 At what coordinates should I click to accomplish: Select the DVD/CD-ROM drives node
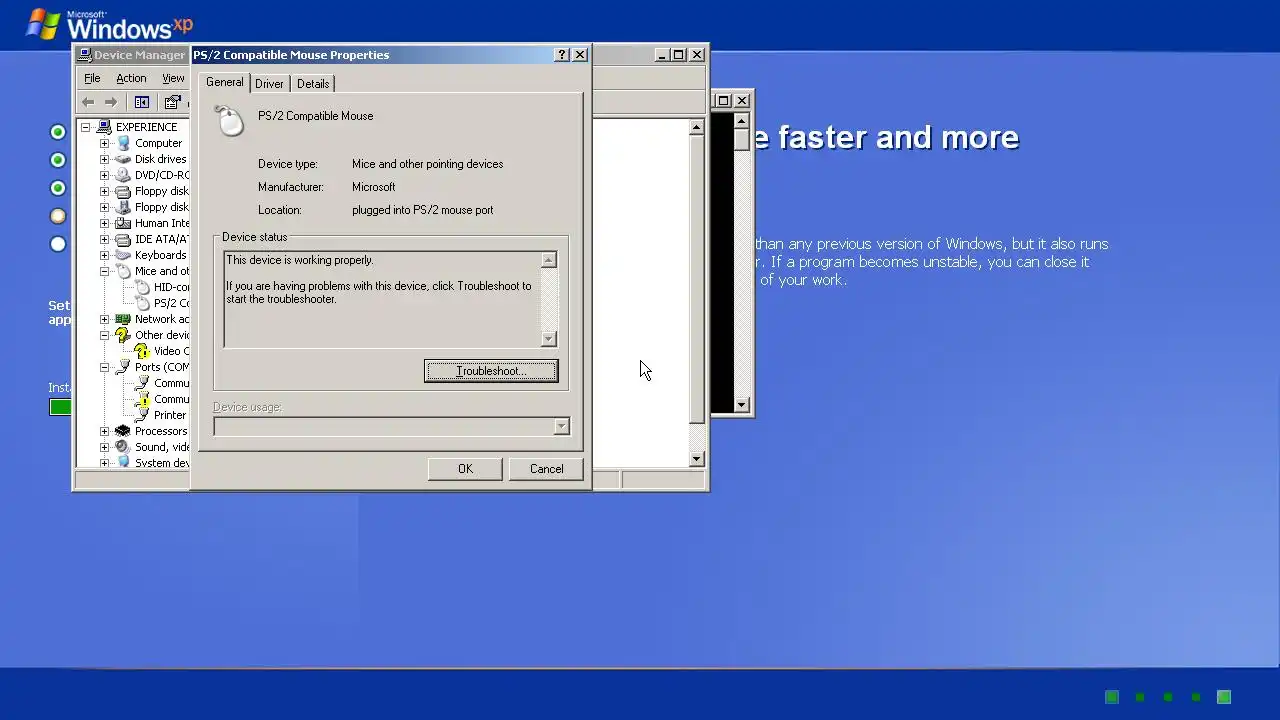162,175
